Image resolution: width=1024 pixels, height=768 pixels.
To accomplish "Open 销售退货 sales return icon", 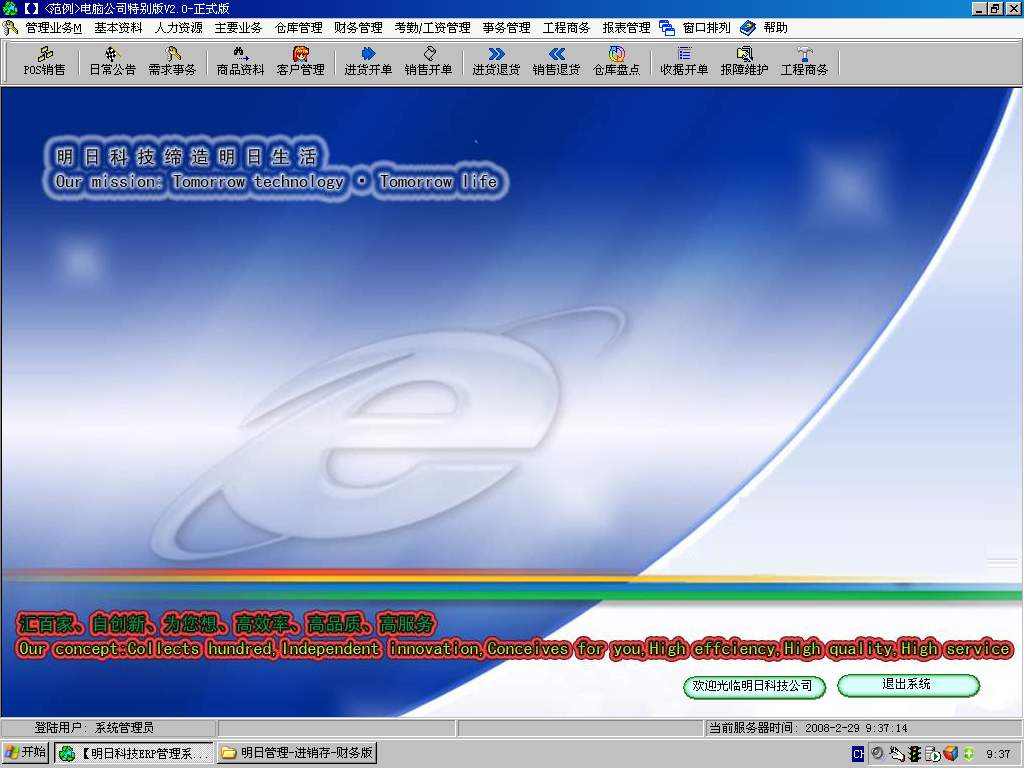I will pos(556,61).
